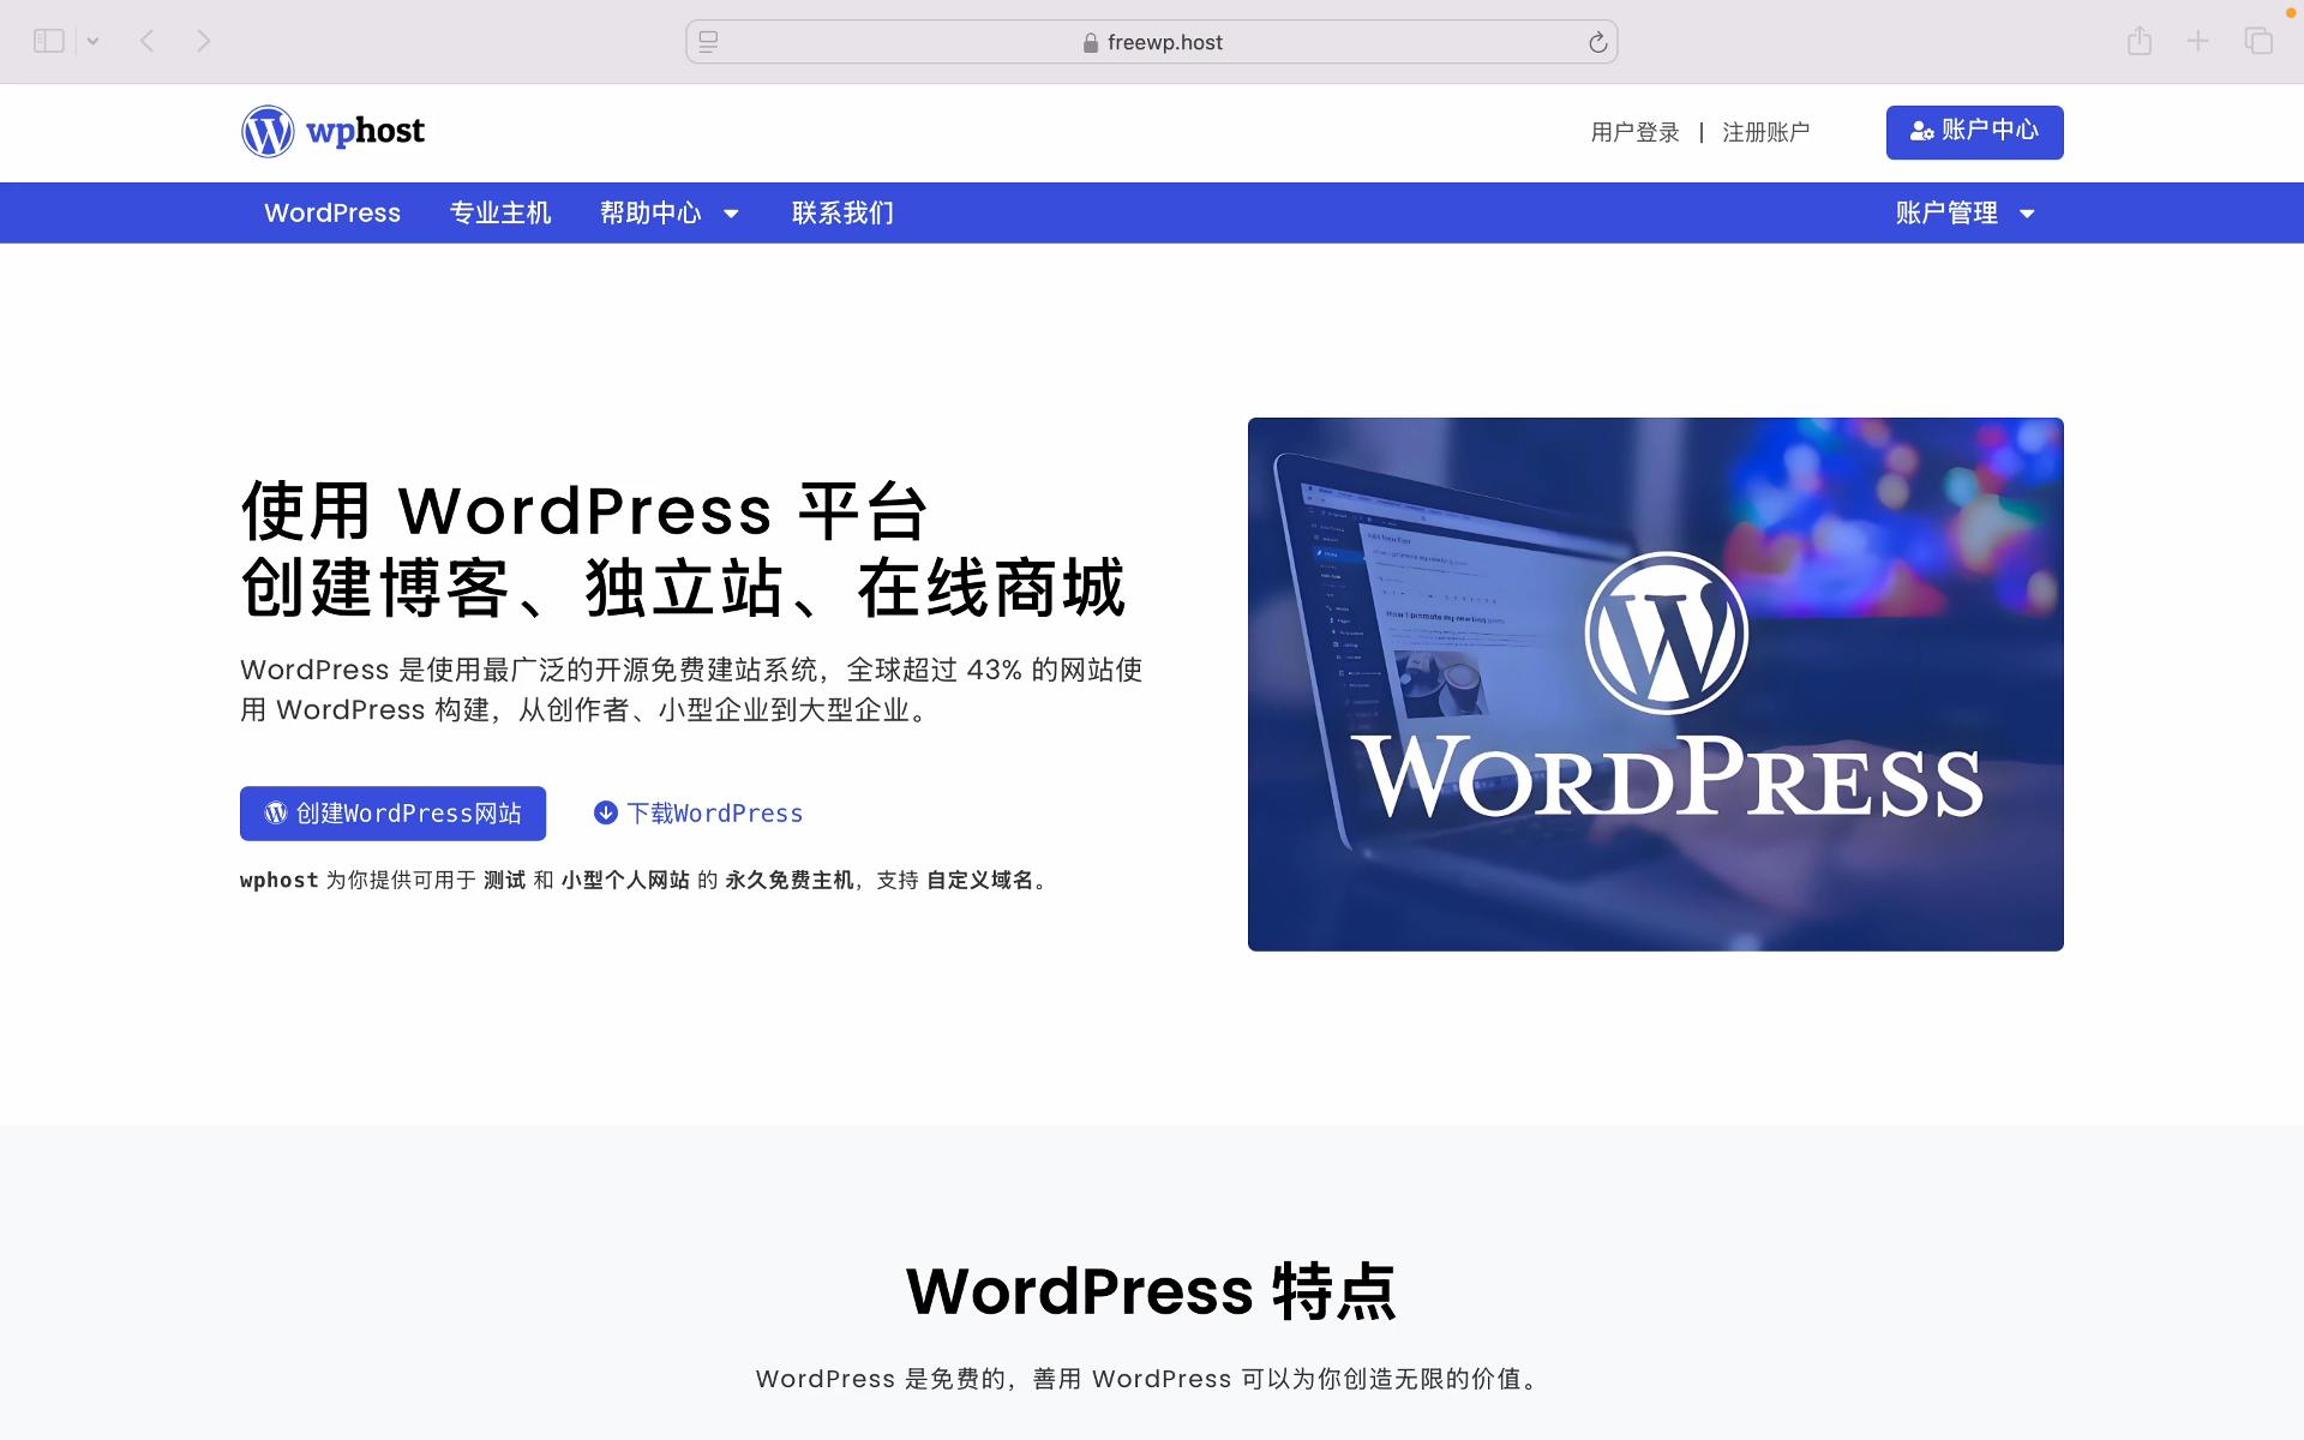Image resolution: width=2304 pixels, height=1440 pixels.
Task: Open the page reader icon in address bar
Action: pyautogui.click(x=708, y=41)
